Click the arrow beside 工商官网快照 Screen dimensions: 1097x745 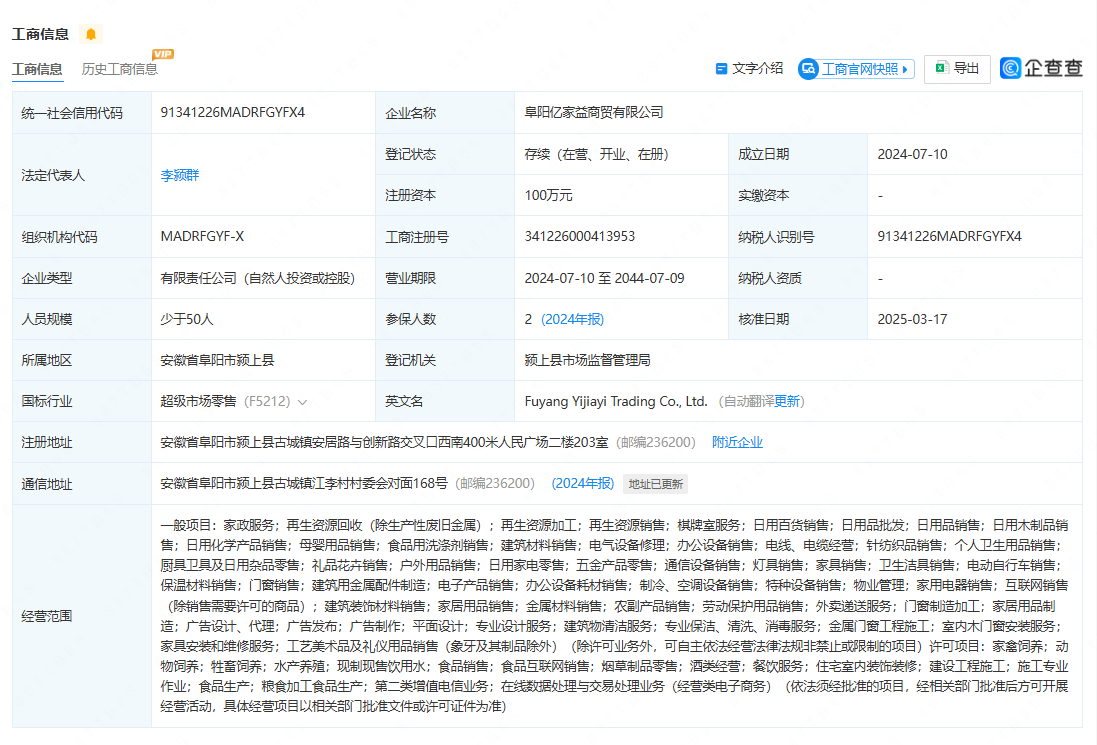click(905, 70)
